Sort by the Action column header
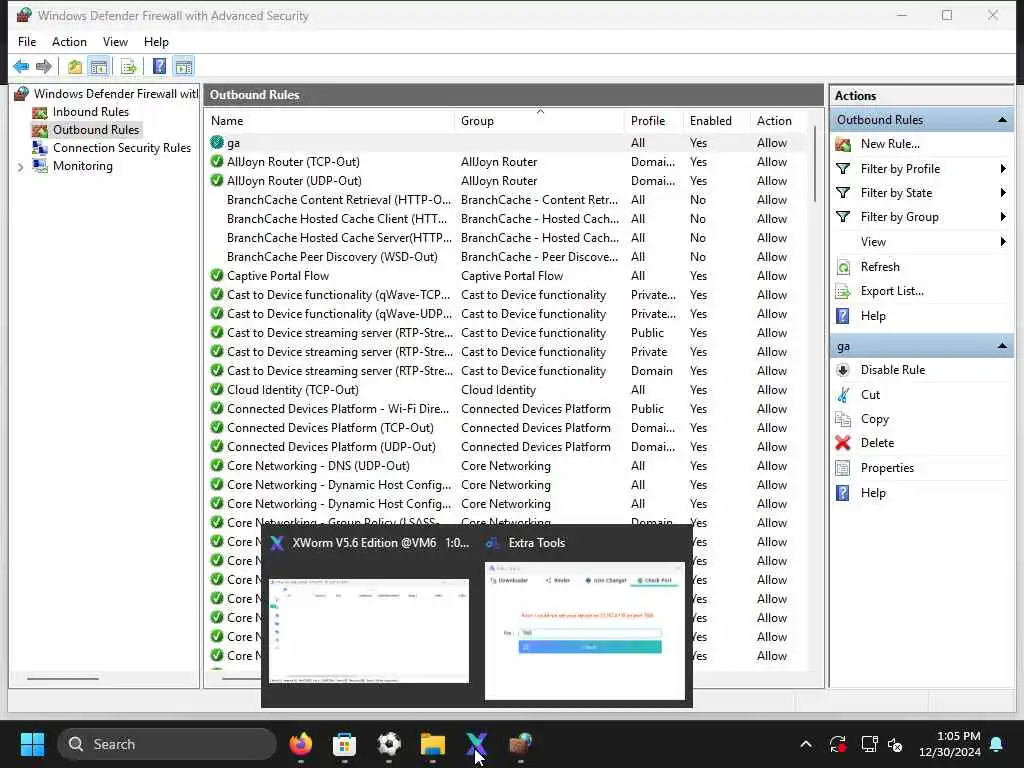 click(778, 121)
